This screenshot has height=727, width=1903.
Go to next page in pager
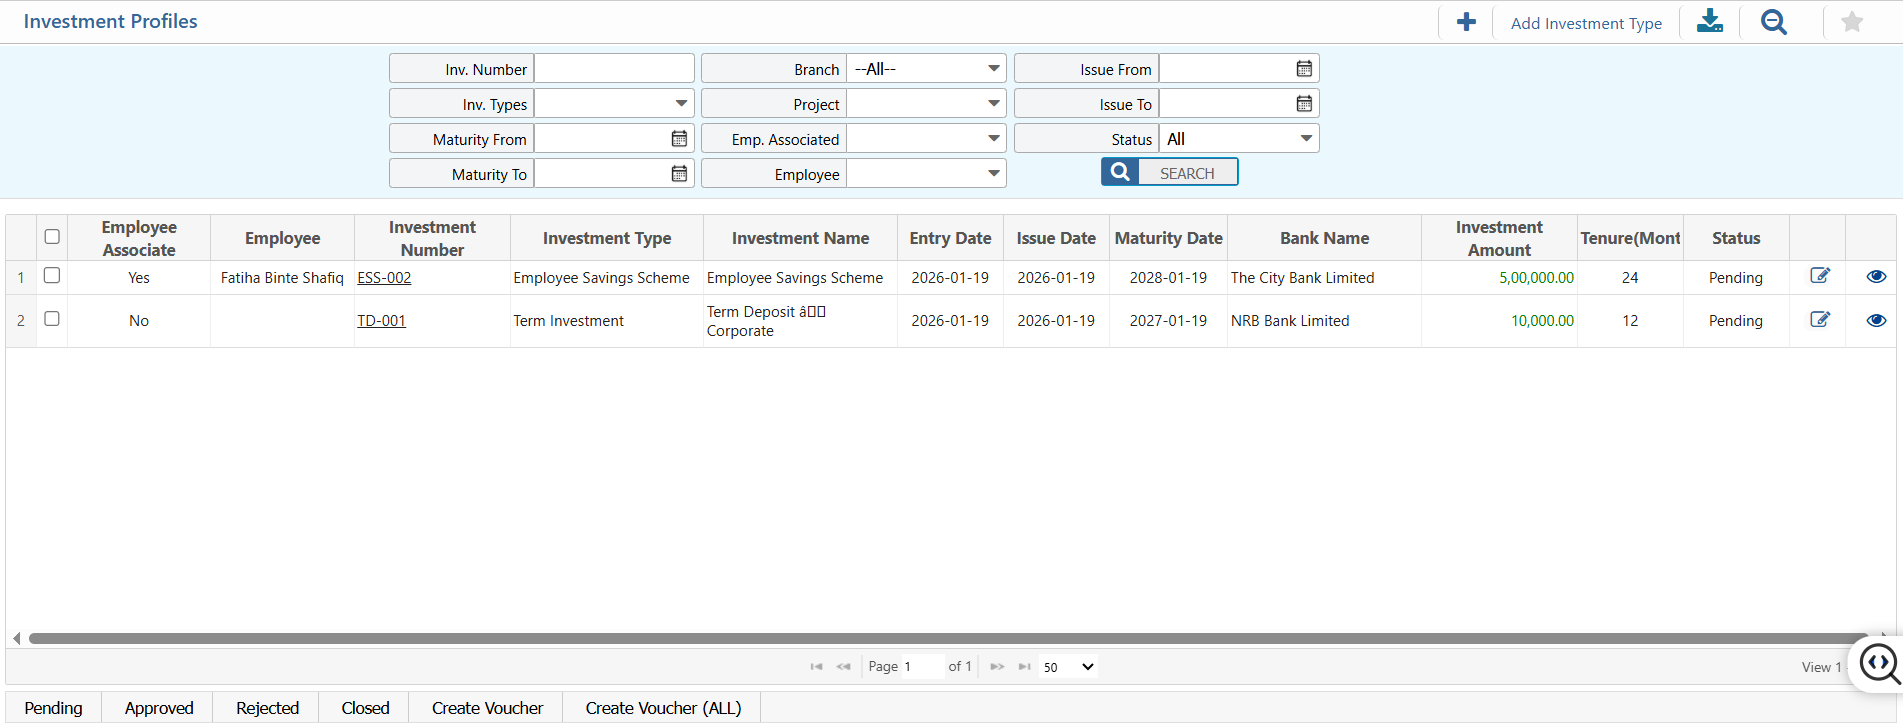point(996,667)
